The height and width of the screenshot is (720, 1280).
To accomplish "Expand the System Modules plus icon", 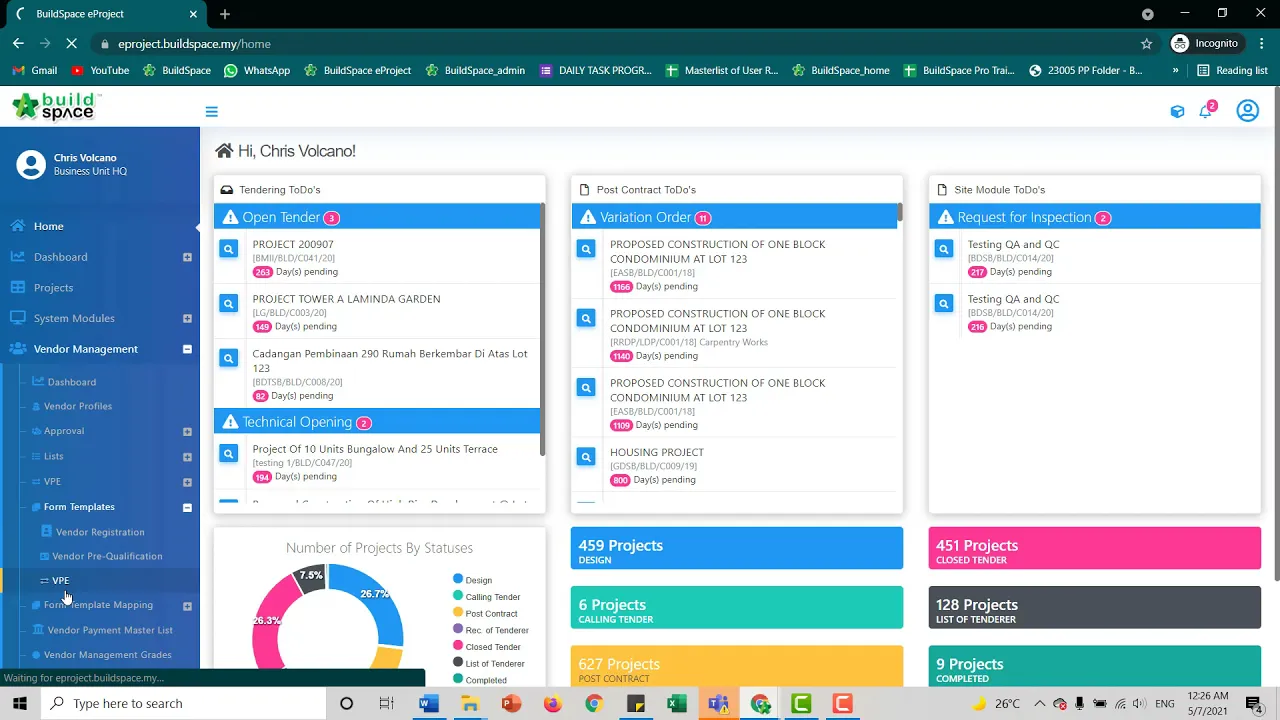I will (187, 319).
